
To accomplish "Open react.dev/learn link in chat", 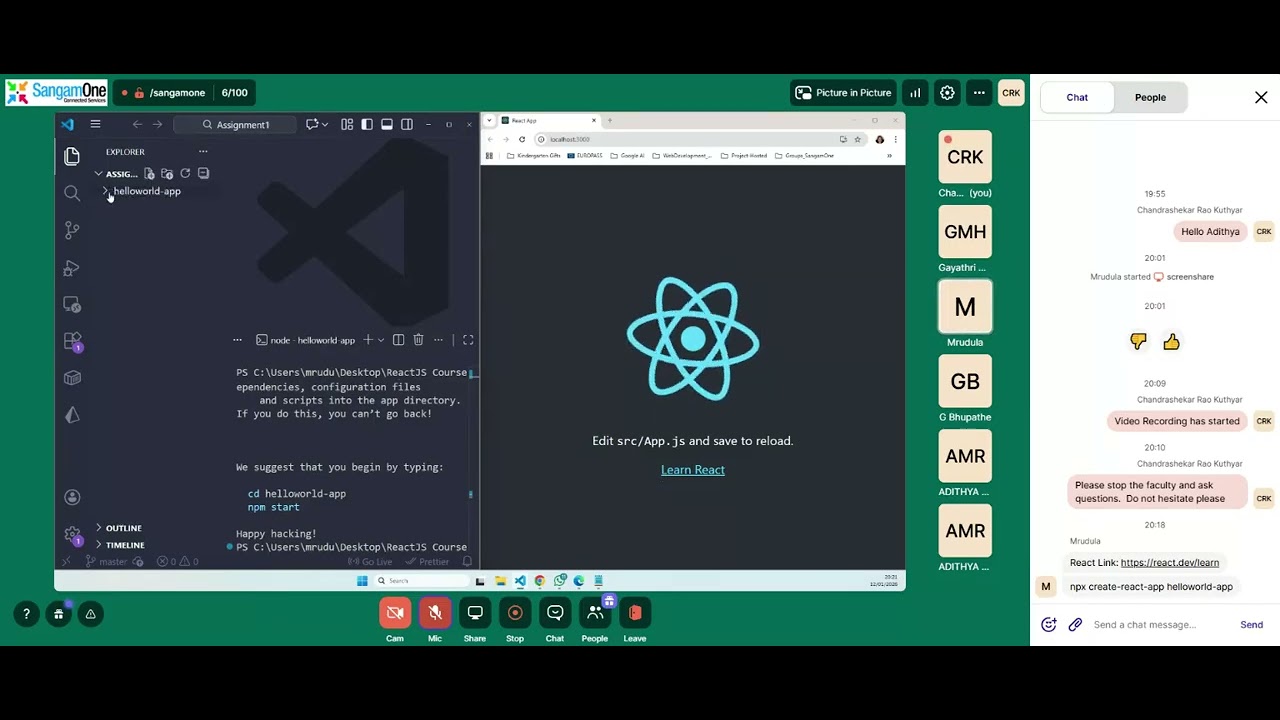I will point(1170,563).
